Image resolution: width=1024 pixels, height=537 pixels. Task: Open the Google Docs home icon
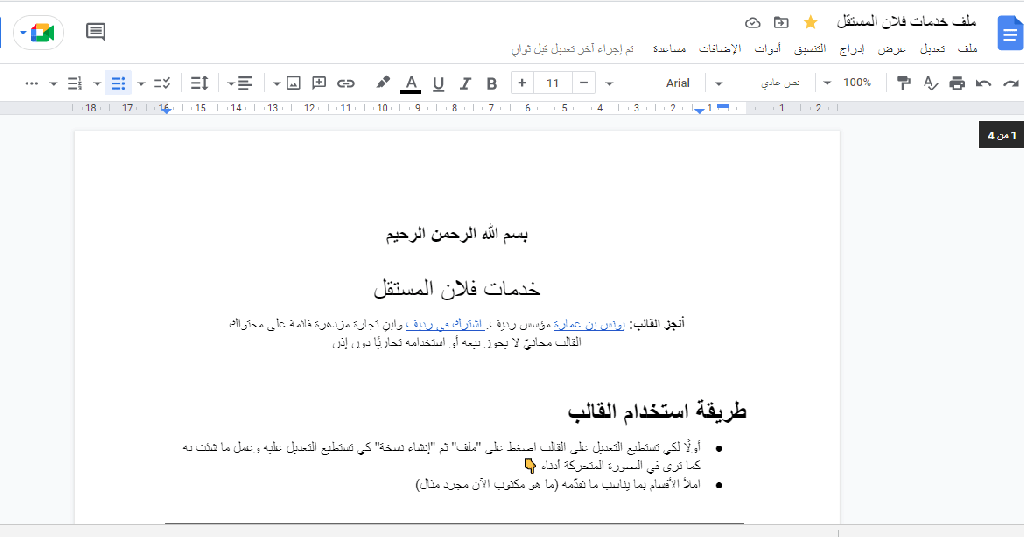pos(1009,33)
